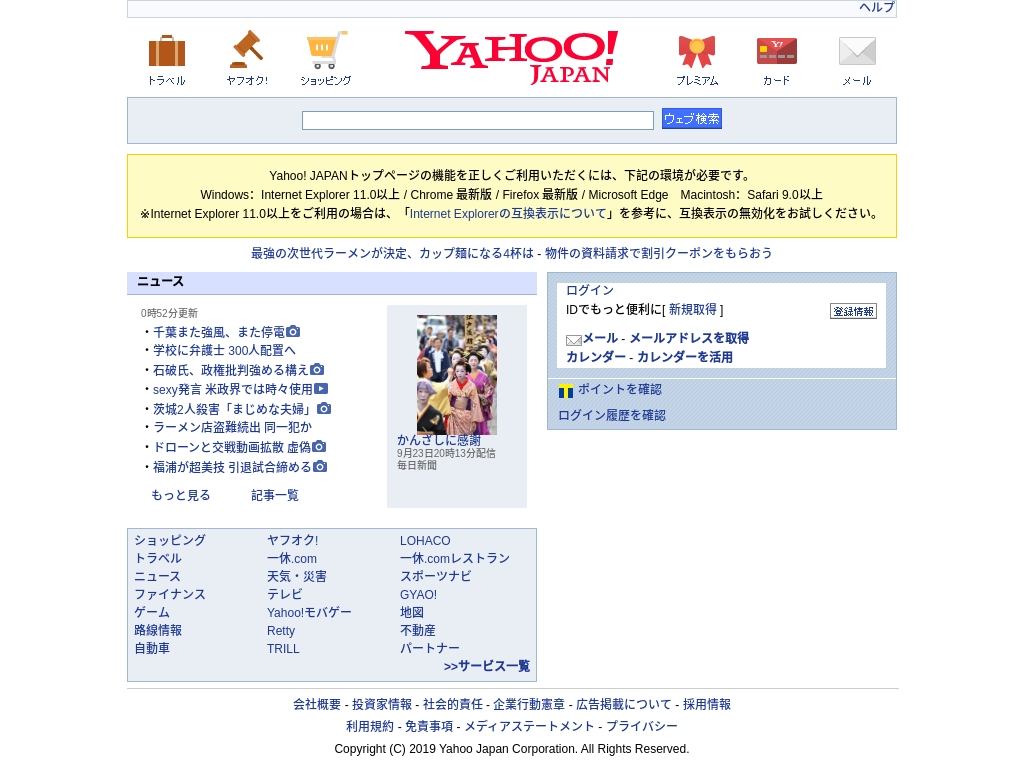Open headline ラーメン店盗難続出 同一犯か
This screenshot has width=1024, height=768.
[x=232, y=427]
